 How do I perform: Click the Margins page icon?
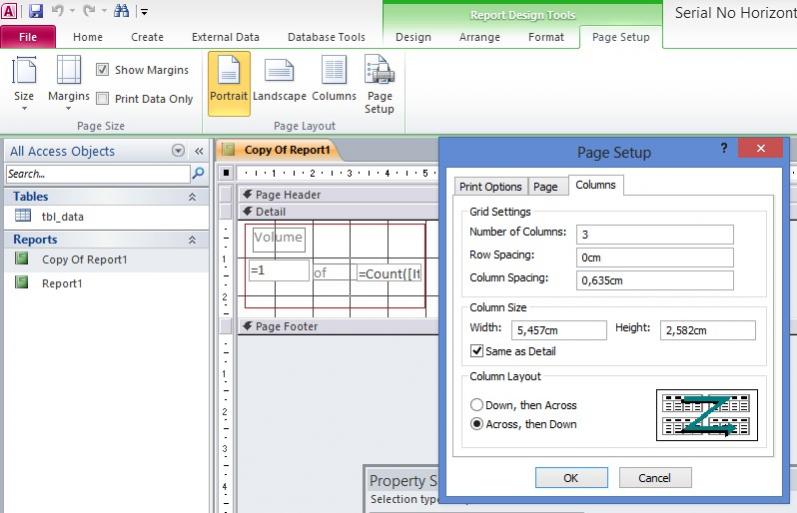69,70
